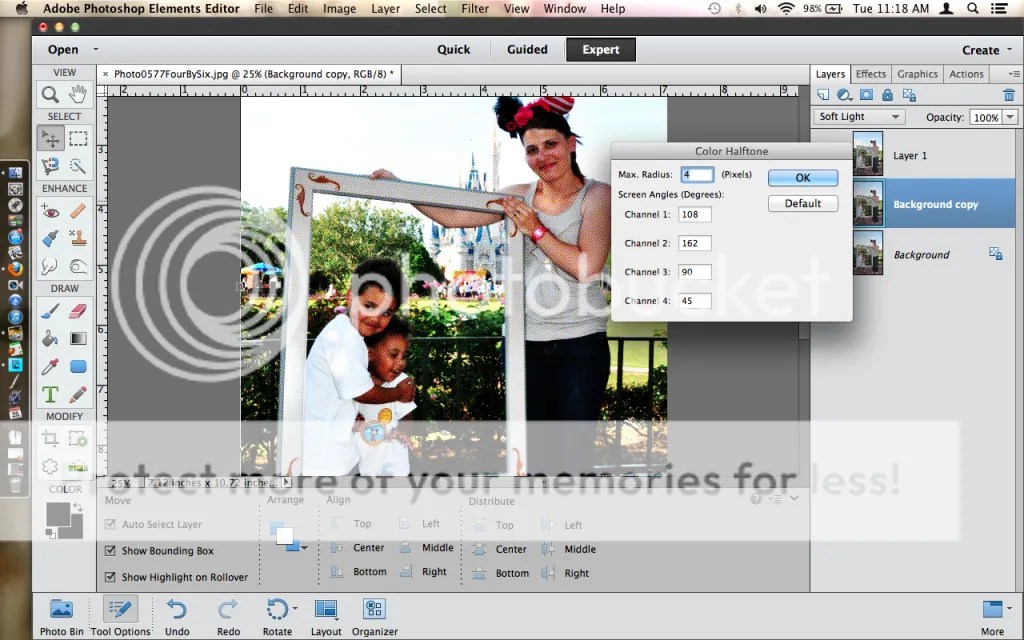Viewport: 1024px width, 640px height.
Task: Select the Clone Stamp tool
Action: click(x=78, y=238)
